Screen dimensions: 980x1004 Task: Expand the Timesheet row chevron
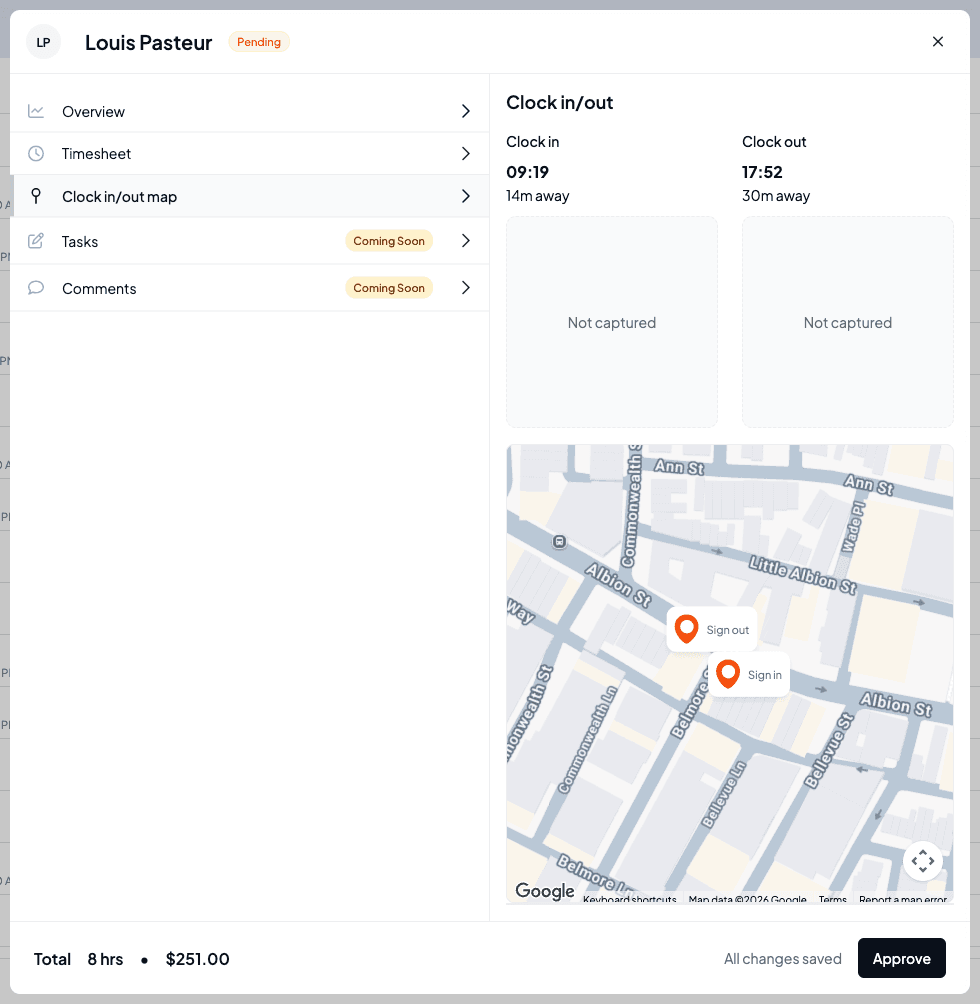click(466, 154)
